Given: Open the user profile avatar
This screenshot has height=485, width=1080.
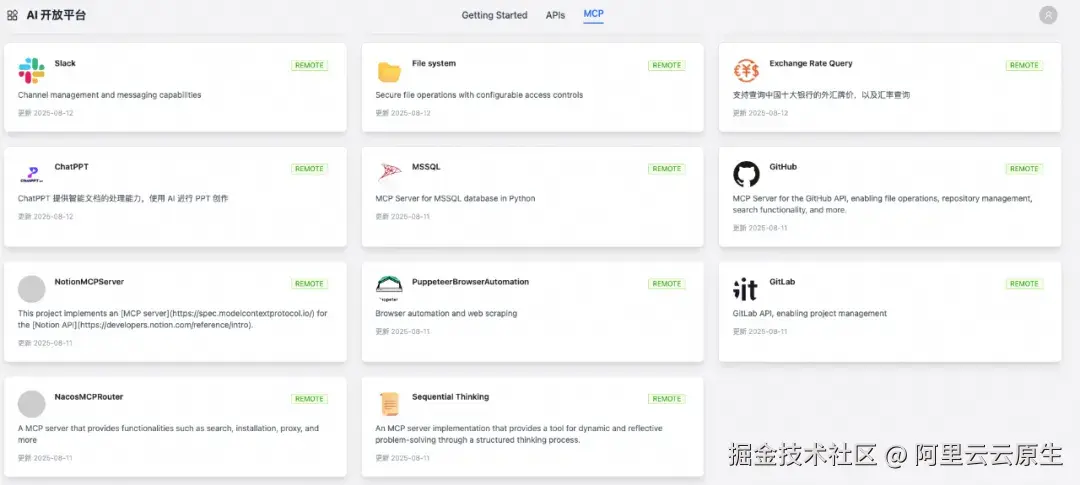Looking at the screenshot, I should [1048, 15].
